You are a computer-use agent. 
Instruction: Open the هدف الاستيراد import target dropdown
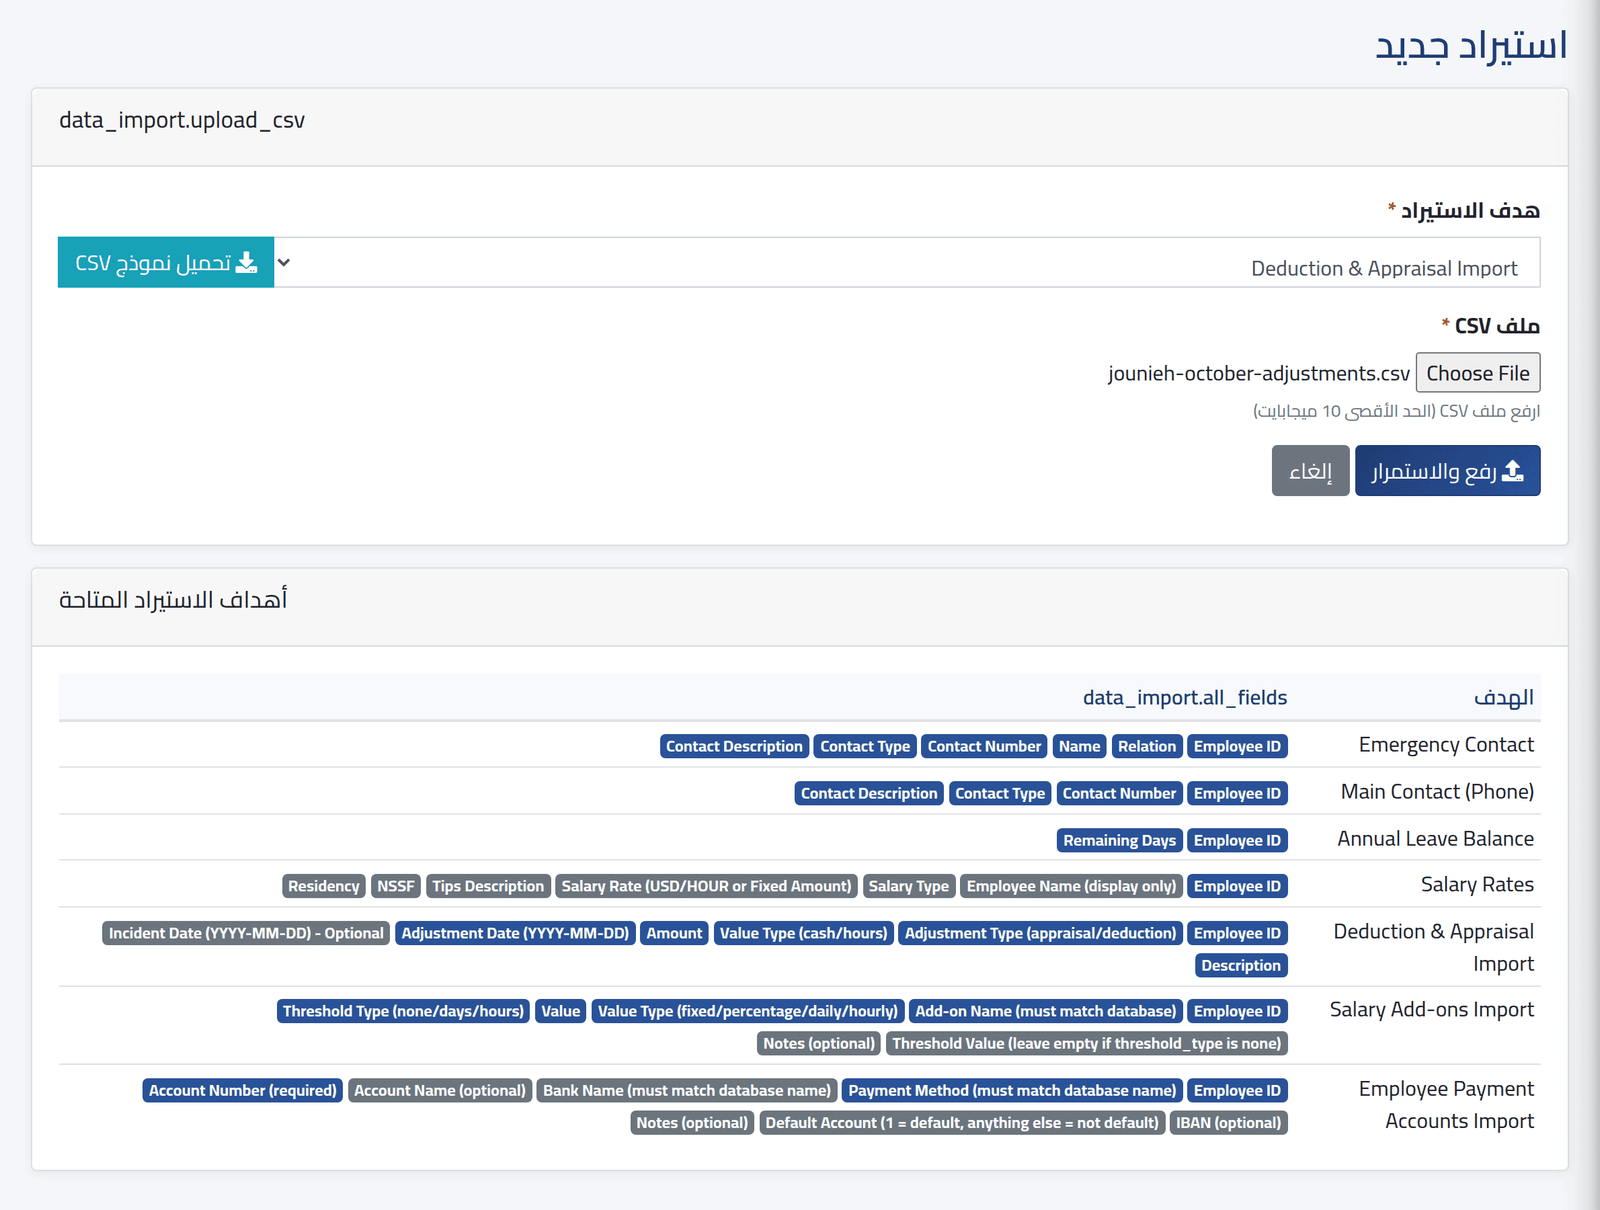907,262
